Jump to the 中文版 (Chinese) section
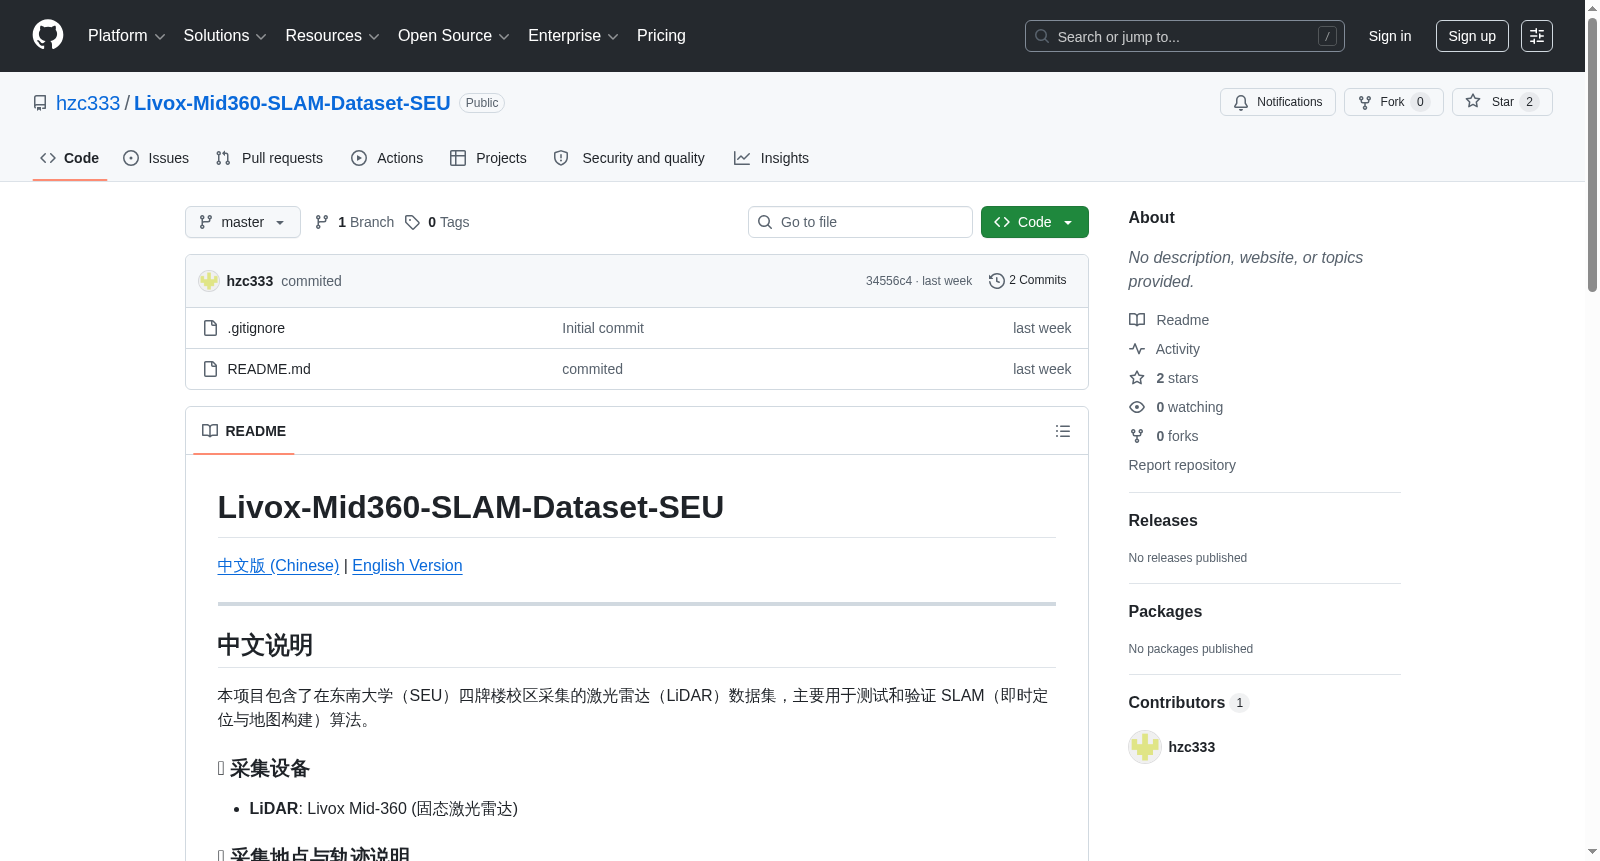The height and width of the screenshot is (861, 1600). pos(278,566)
